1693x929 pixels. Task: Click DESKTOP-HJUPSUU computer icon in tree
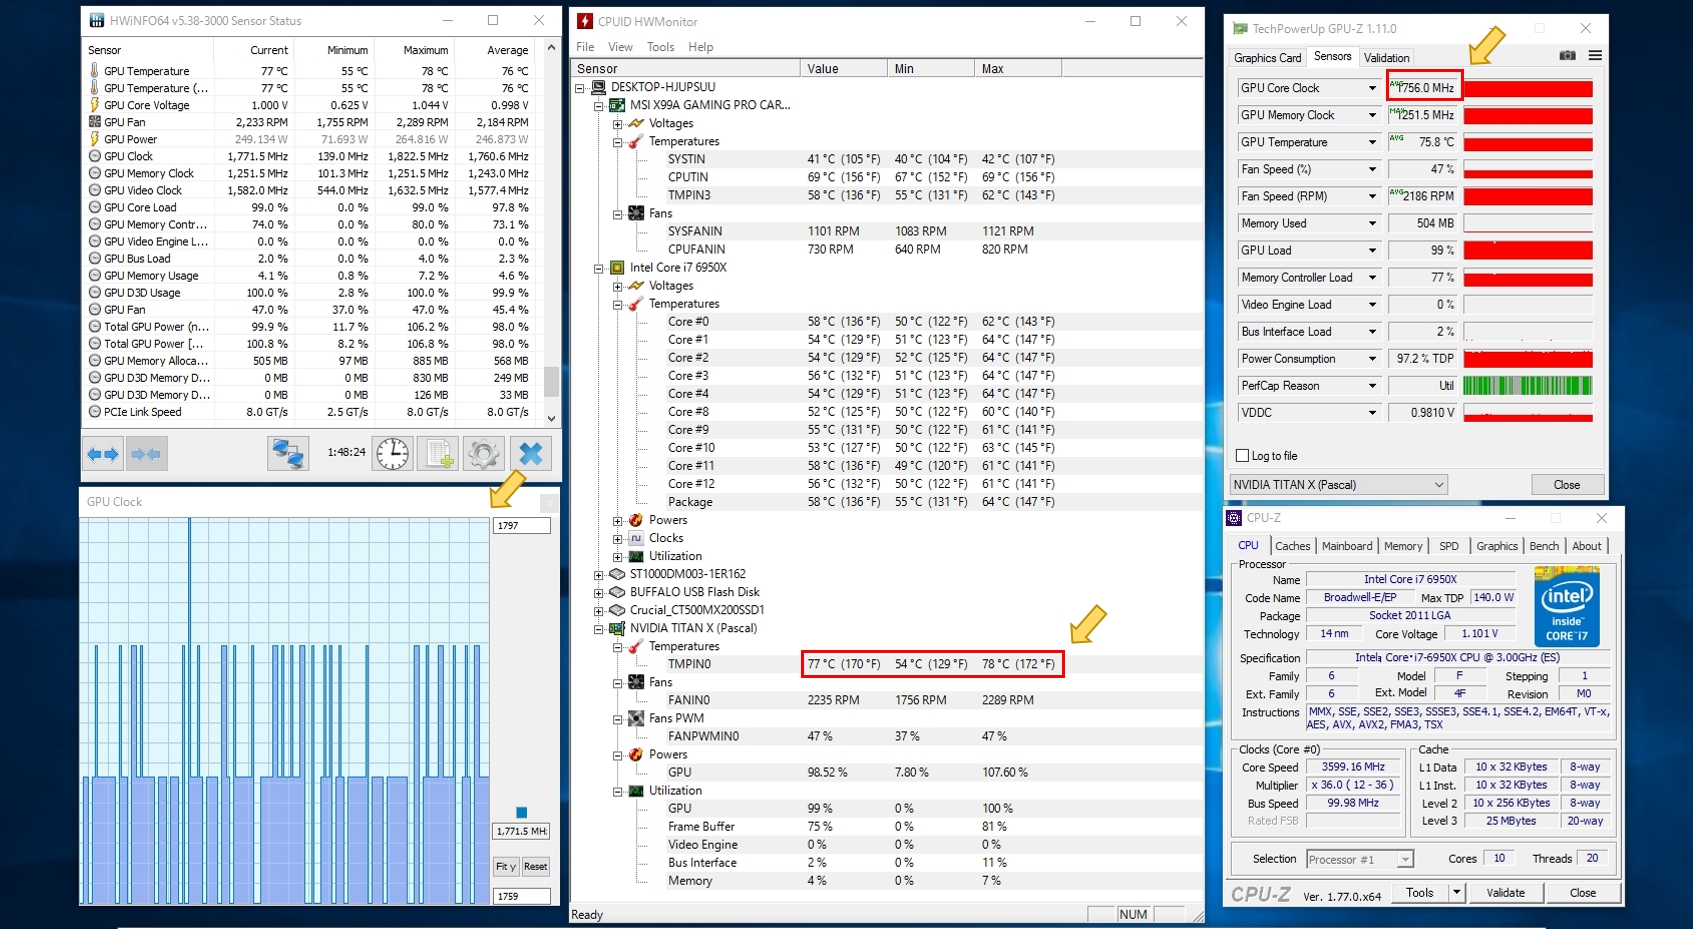598,87
